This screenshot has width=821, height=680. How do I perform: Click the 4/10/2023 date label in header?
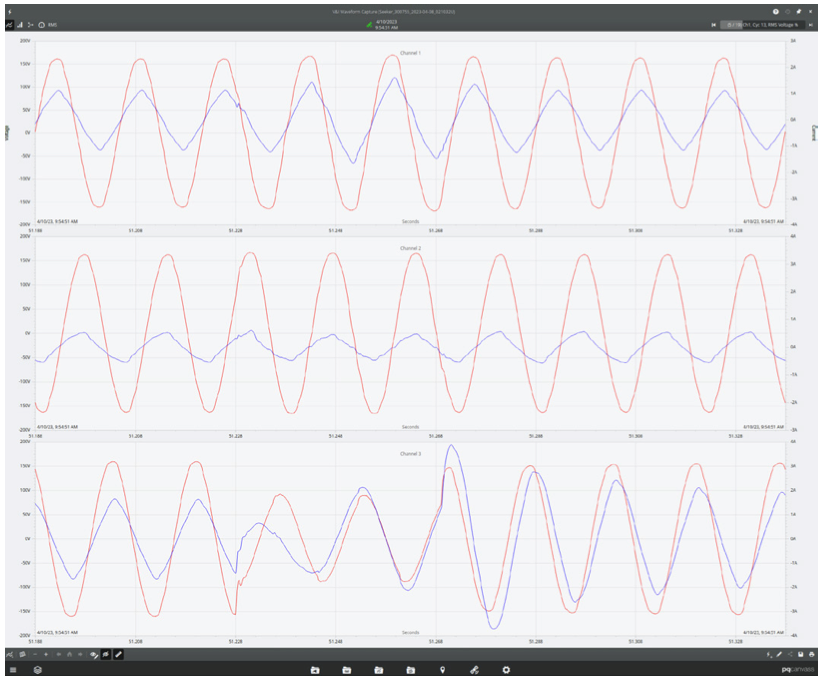[386, 22]
